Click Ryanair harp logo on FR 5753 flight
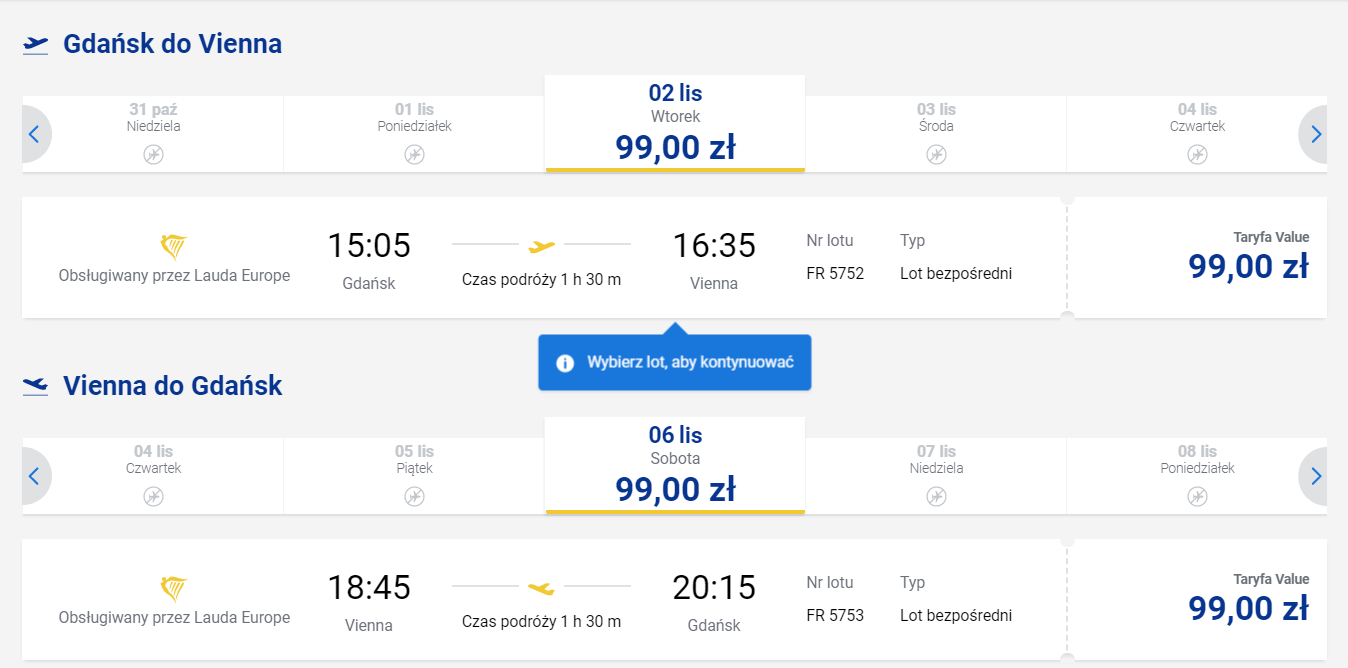 point(174,588)
